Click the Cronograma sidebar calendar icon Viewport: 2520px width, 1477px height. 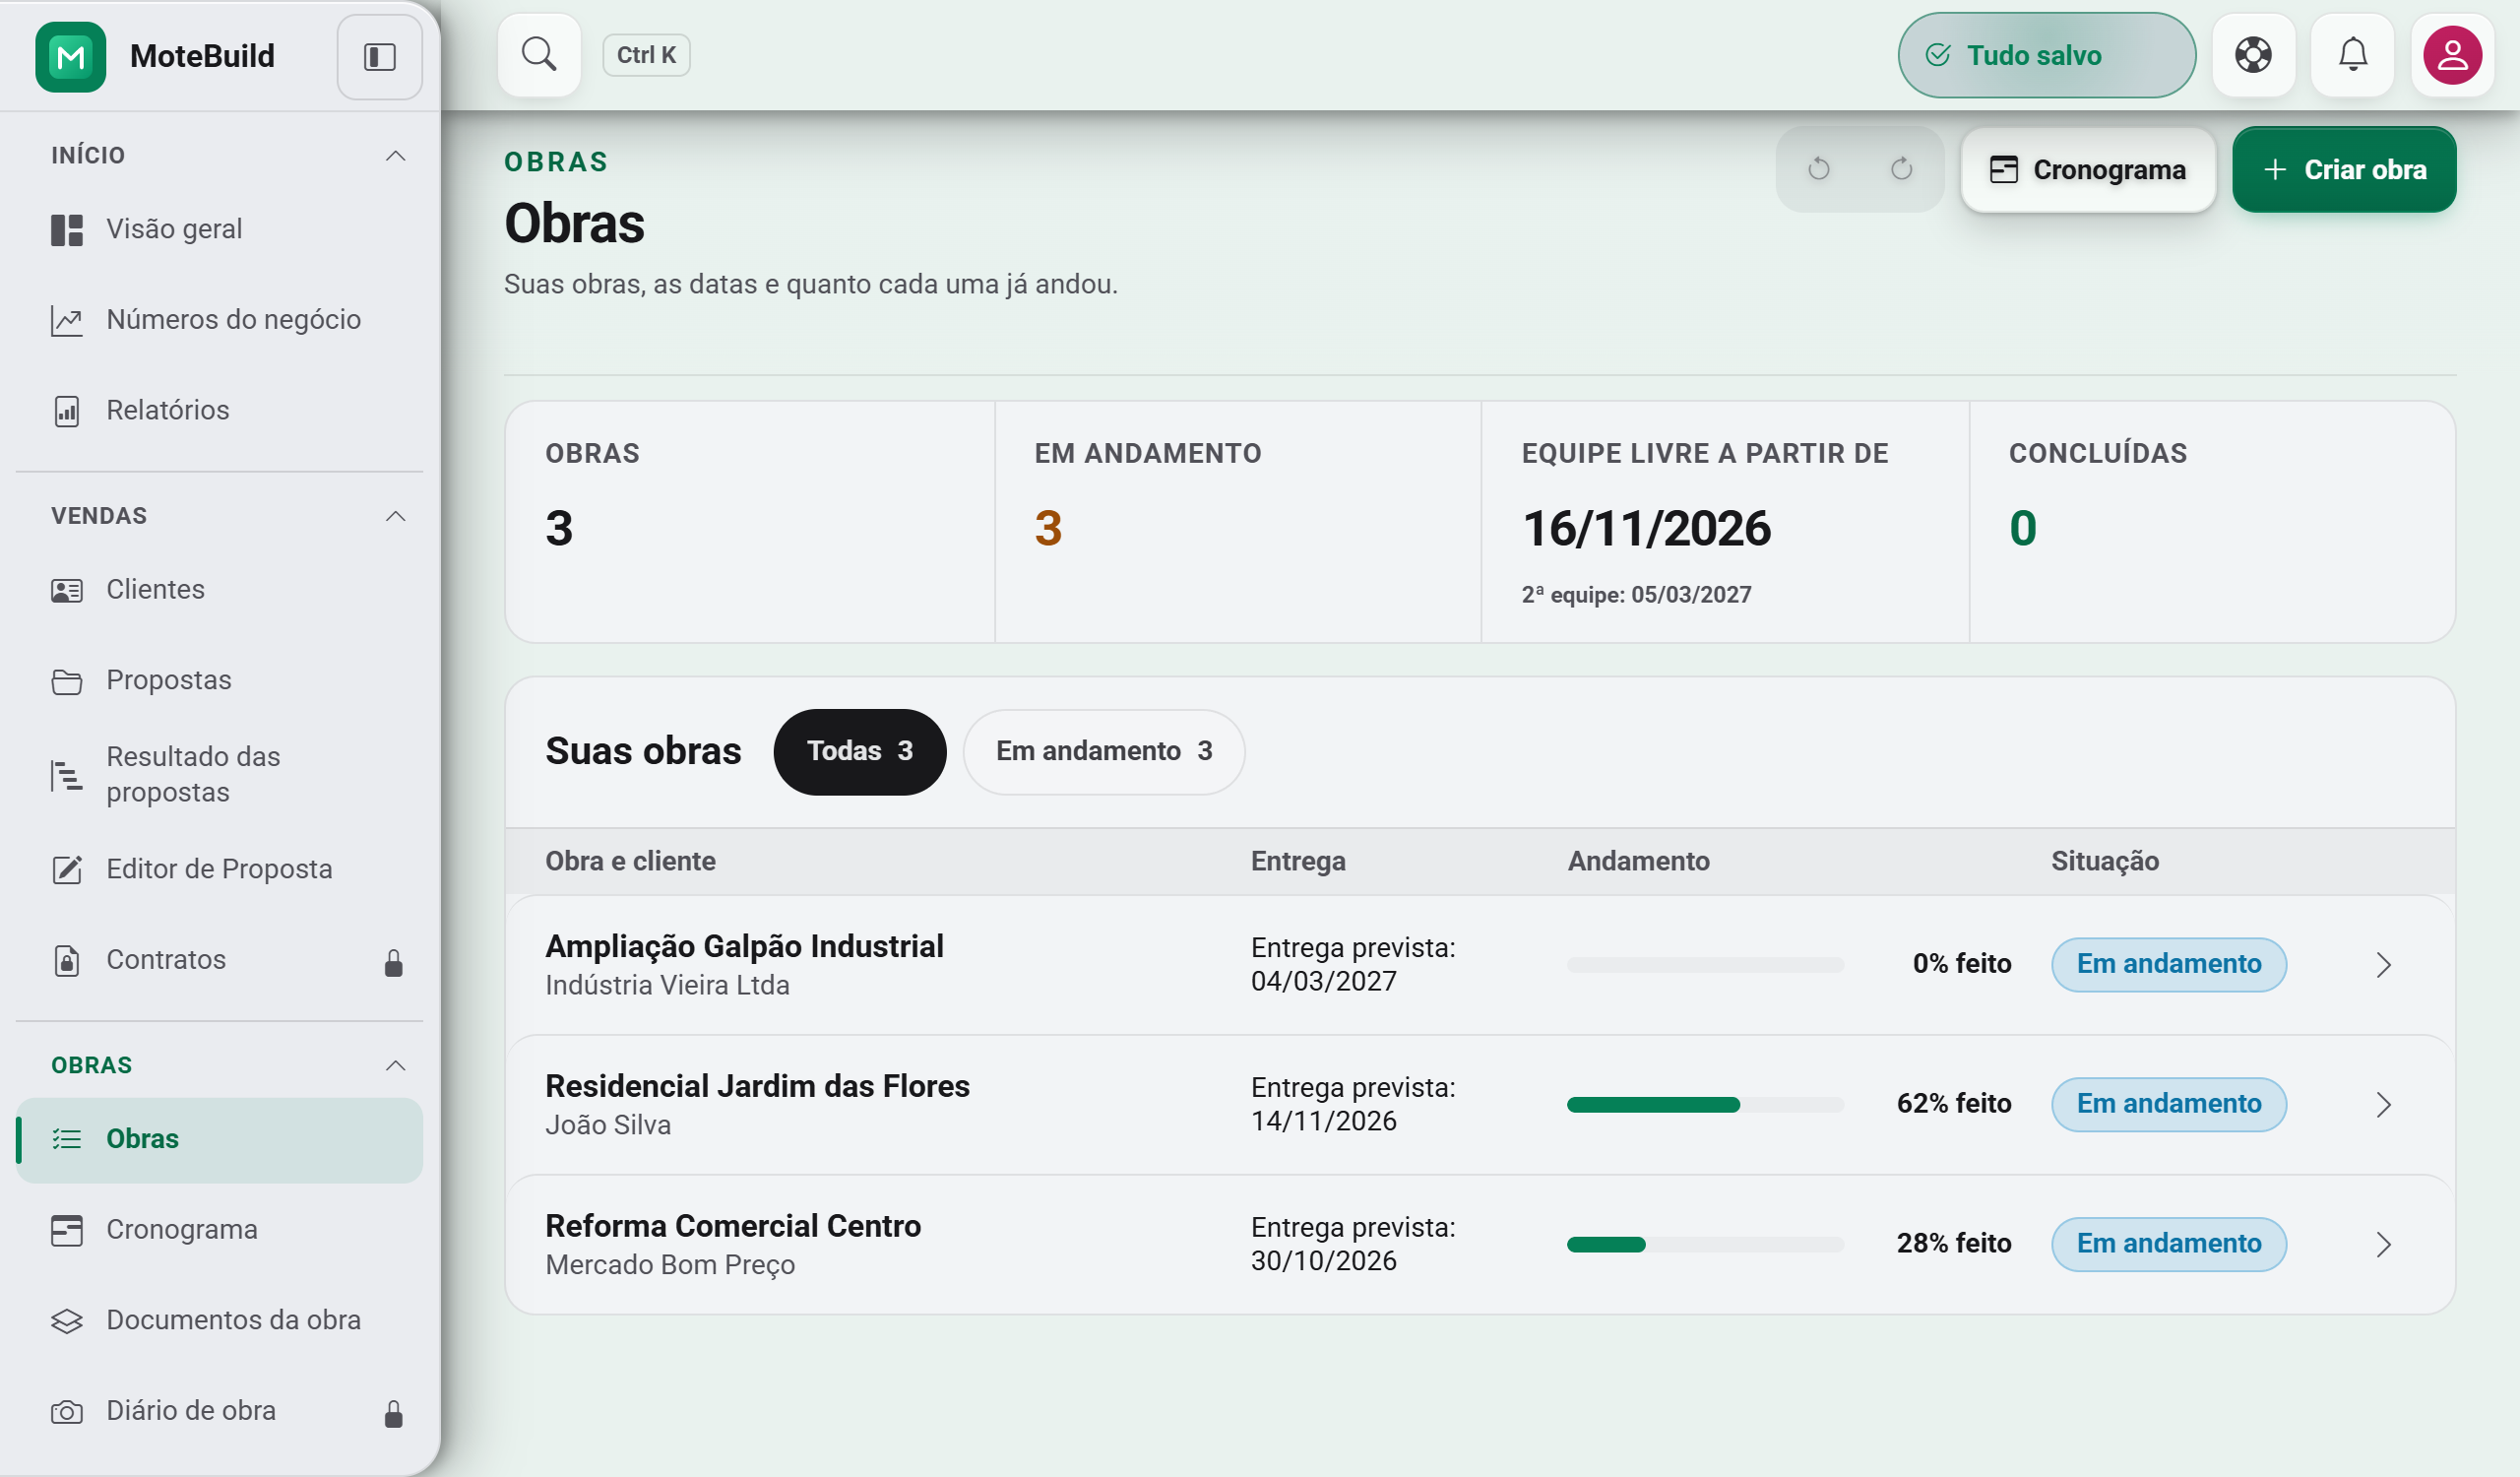[67, 1230]
